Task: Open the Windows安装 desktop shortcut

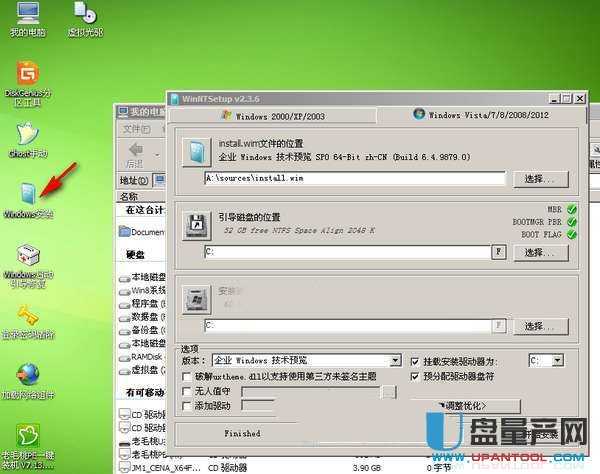Action: (x=26, y=196)
